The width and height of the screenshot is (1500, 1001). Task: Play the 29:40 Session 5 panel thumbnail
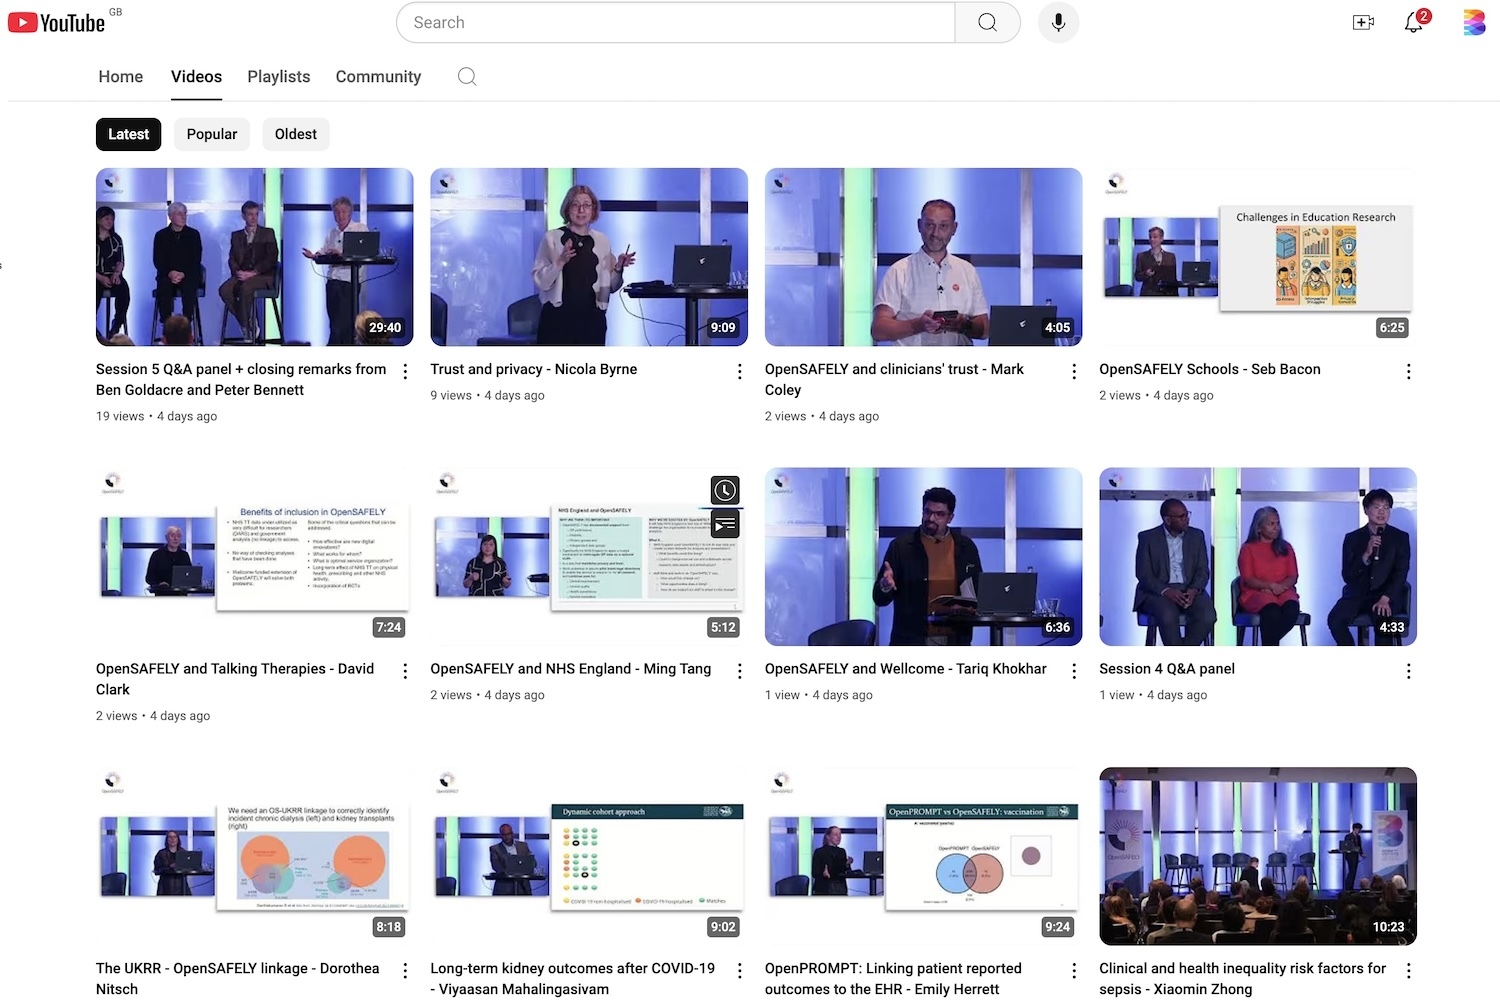(x=254, y=257)
